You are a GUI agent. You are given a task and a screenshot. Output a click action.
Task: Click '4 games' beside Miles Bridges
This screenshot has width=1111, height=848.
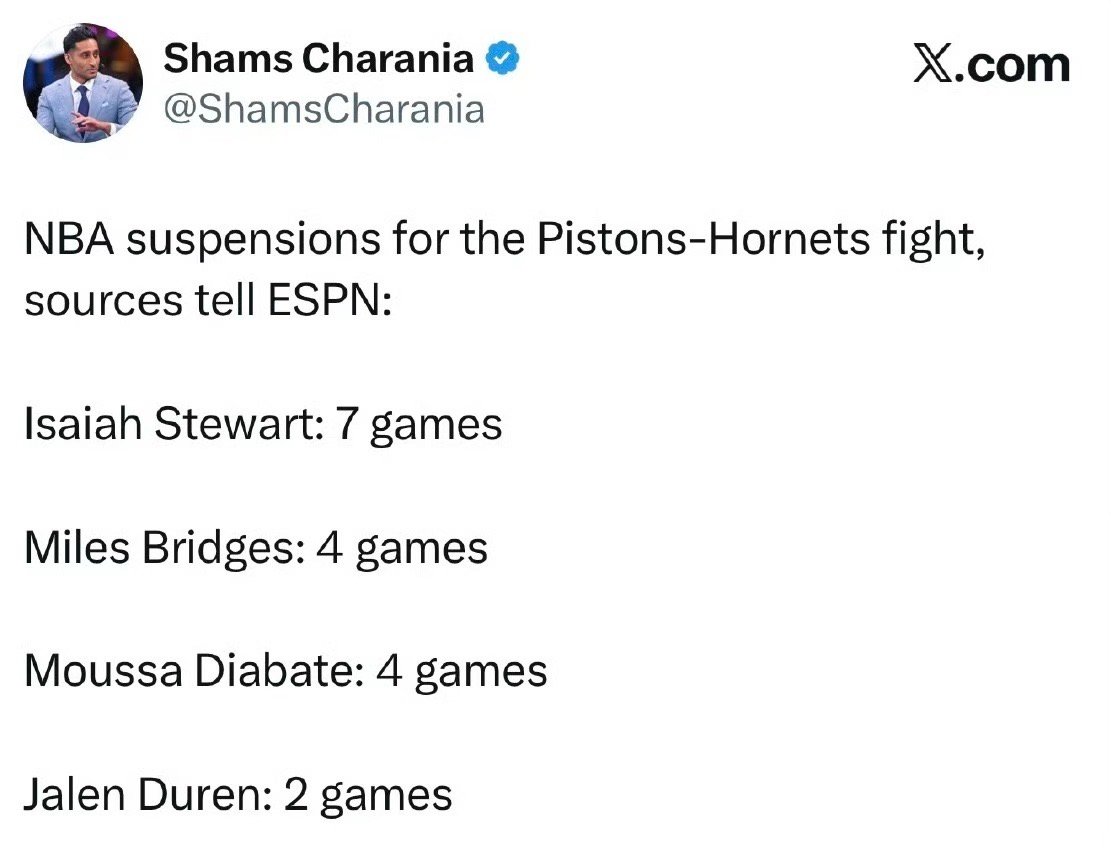[401, 549]
